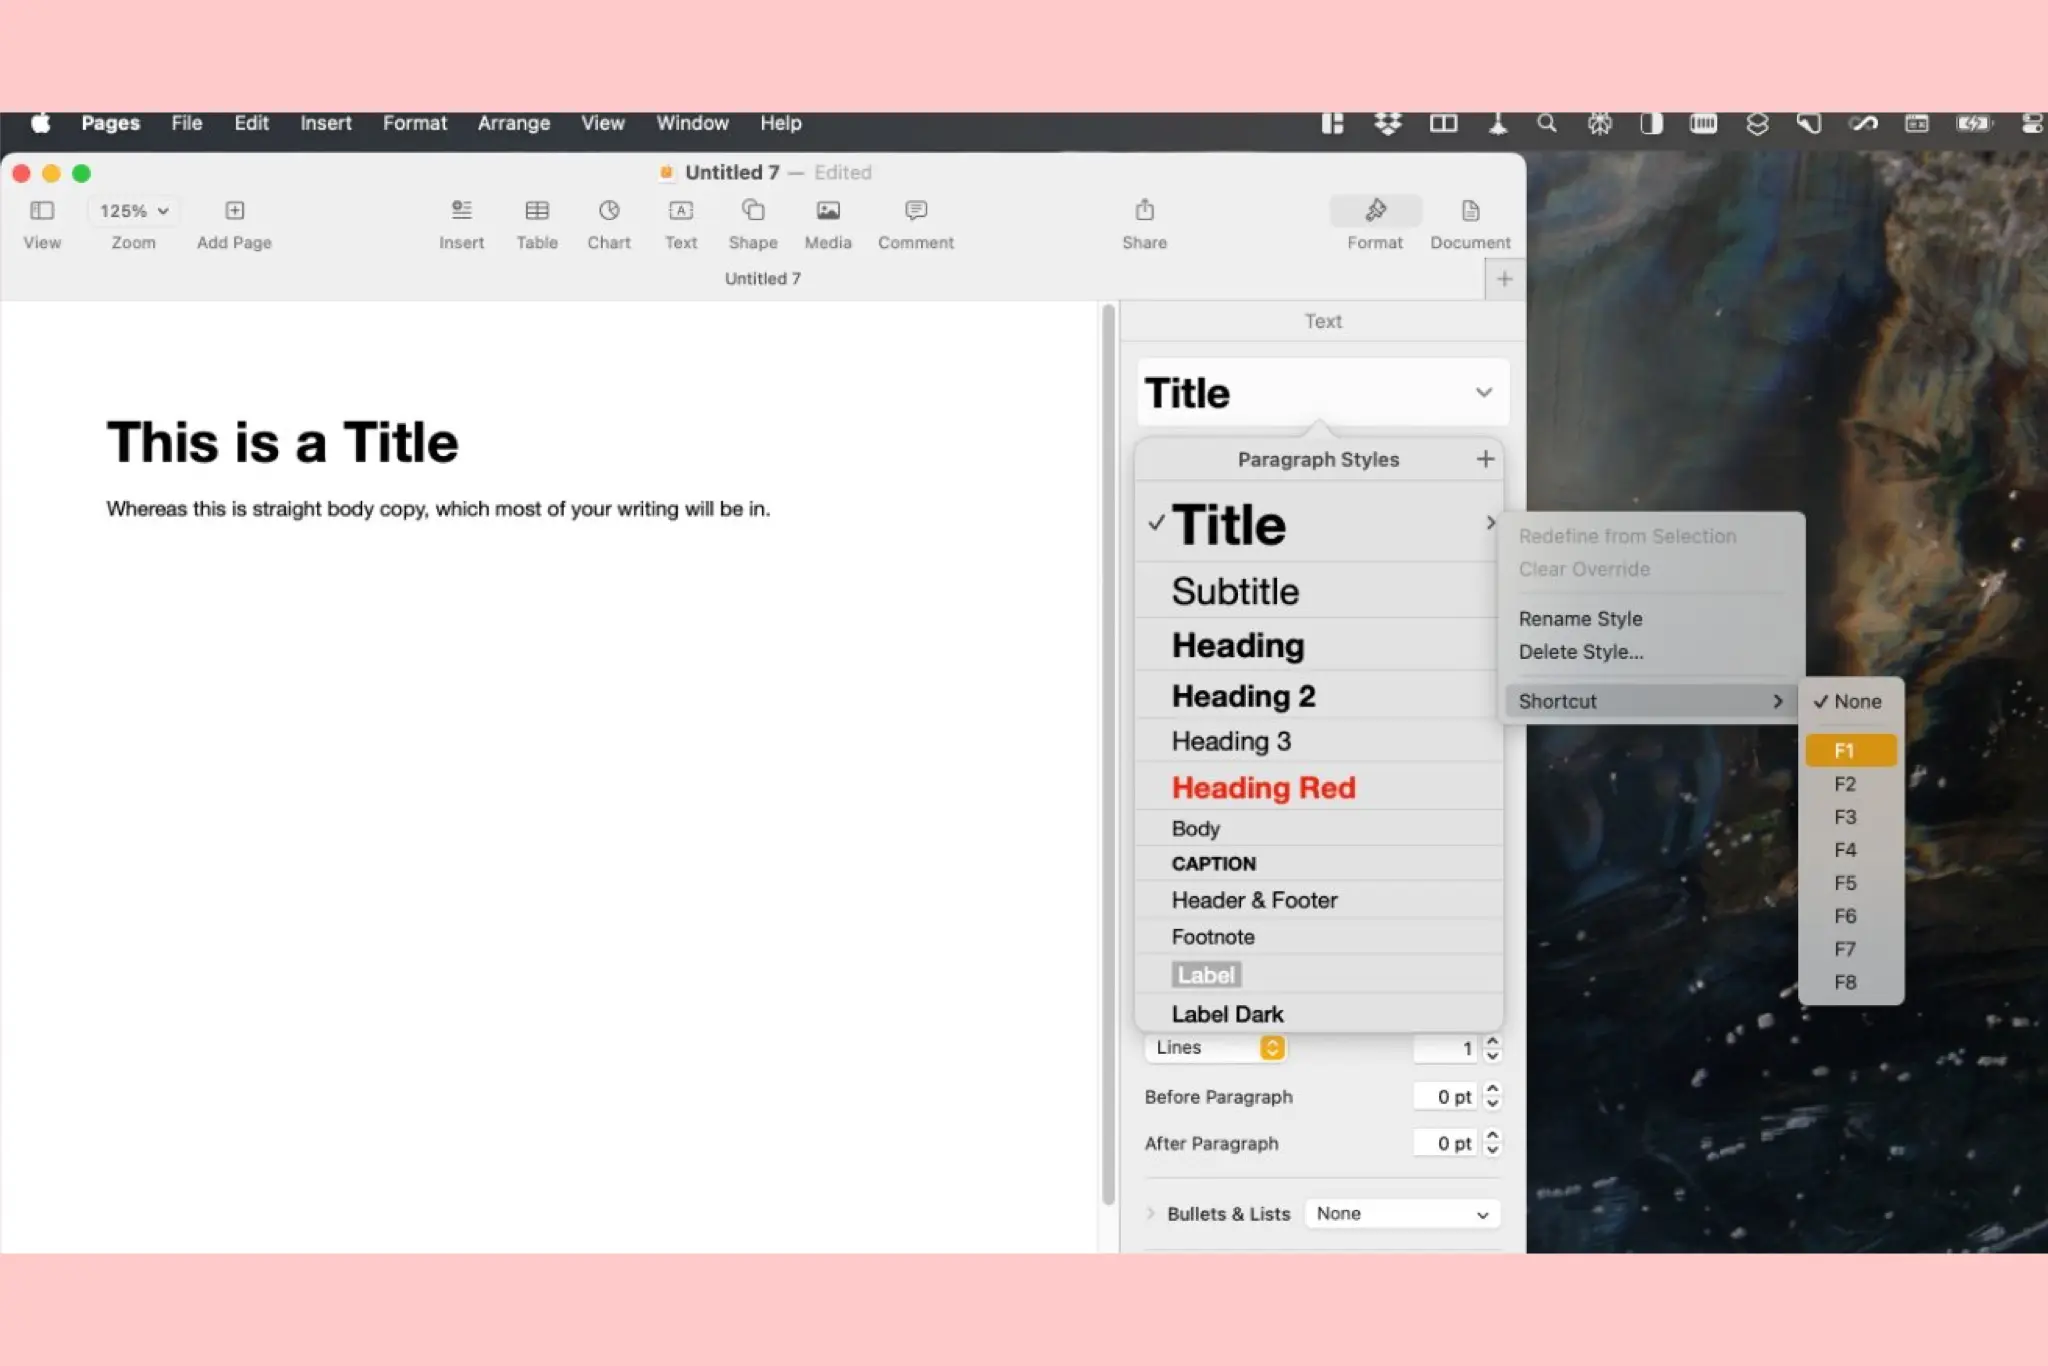Click the After Paragraph value field

coord(1446,1142)
